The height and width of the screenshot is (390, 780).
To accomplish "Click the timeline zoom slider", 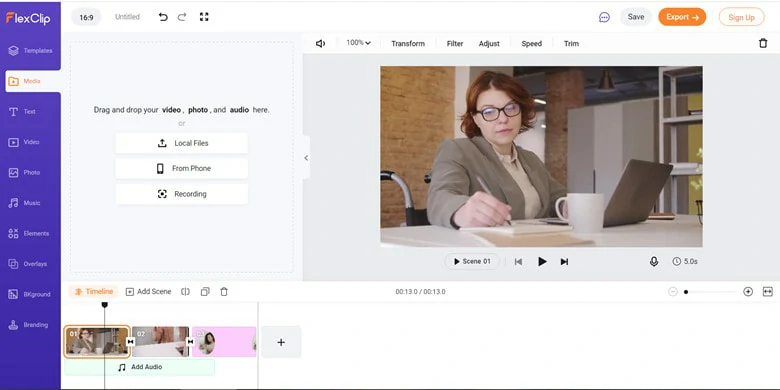I will coord(710,292).
